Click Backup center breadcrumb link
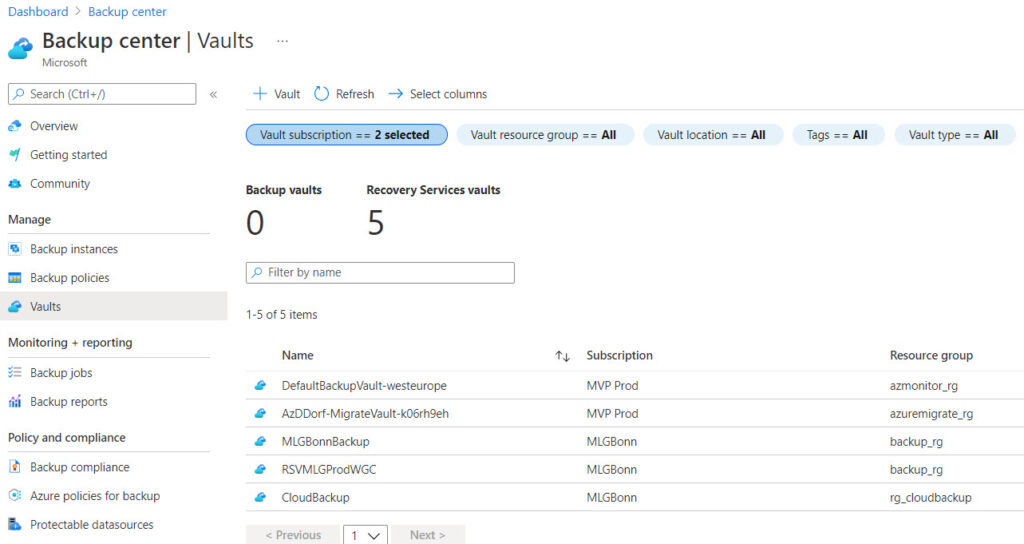Image resolution: width=1024 pixels, height=544 pixels. (127, 12)
